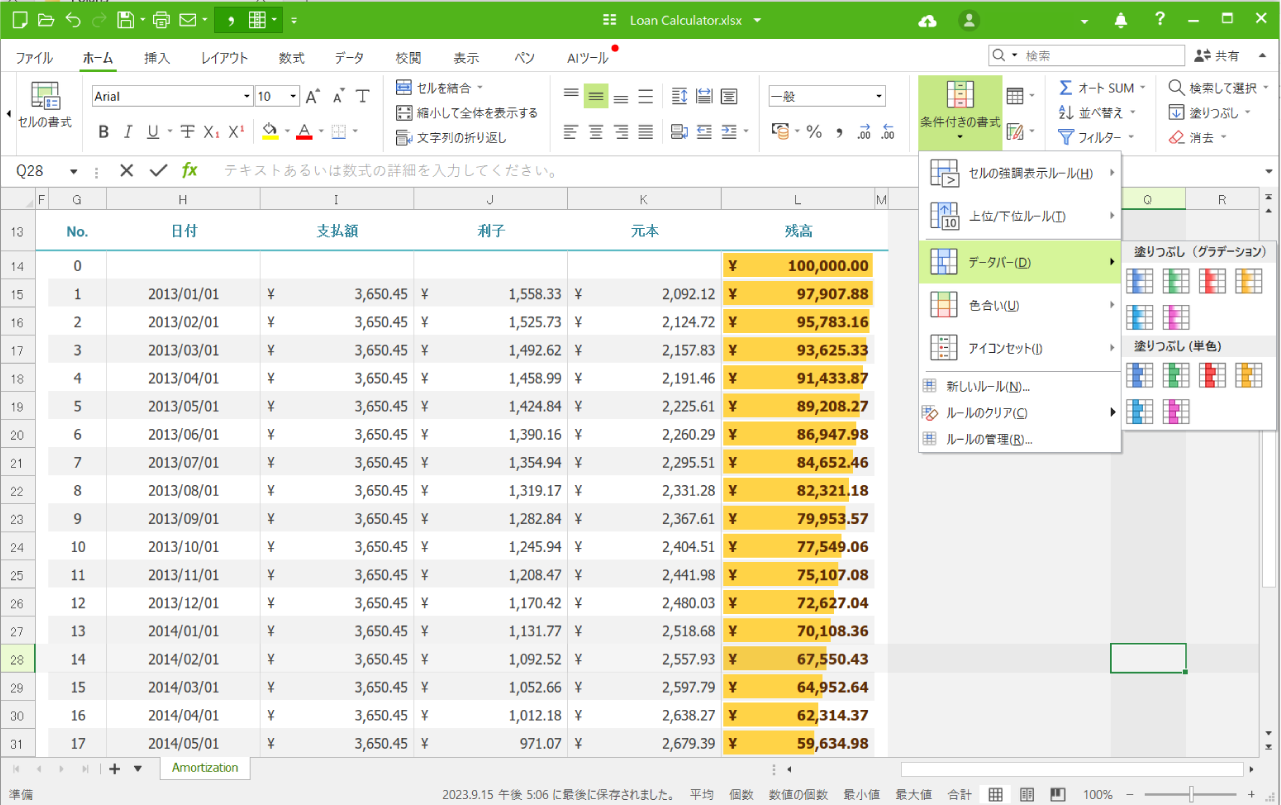Click the fx insert function icon
1281x805 pixels.
tap(189, 171)
